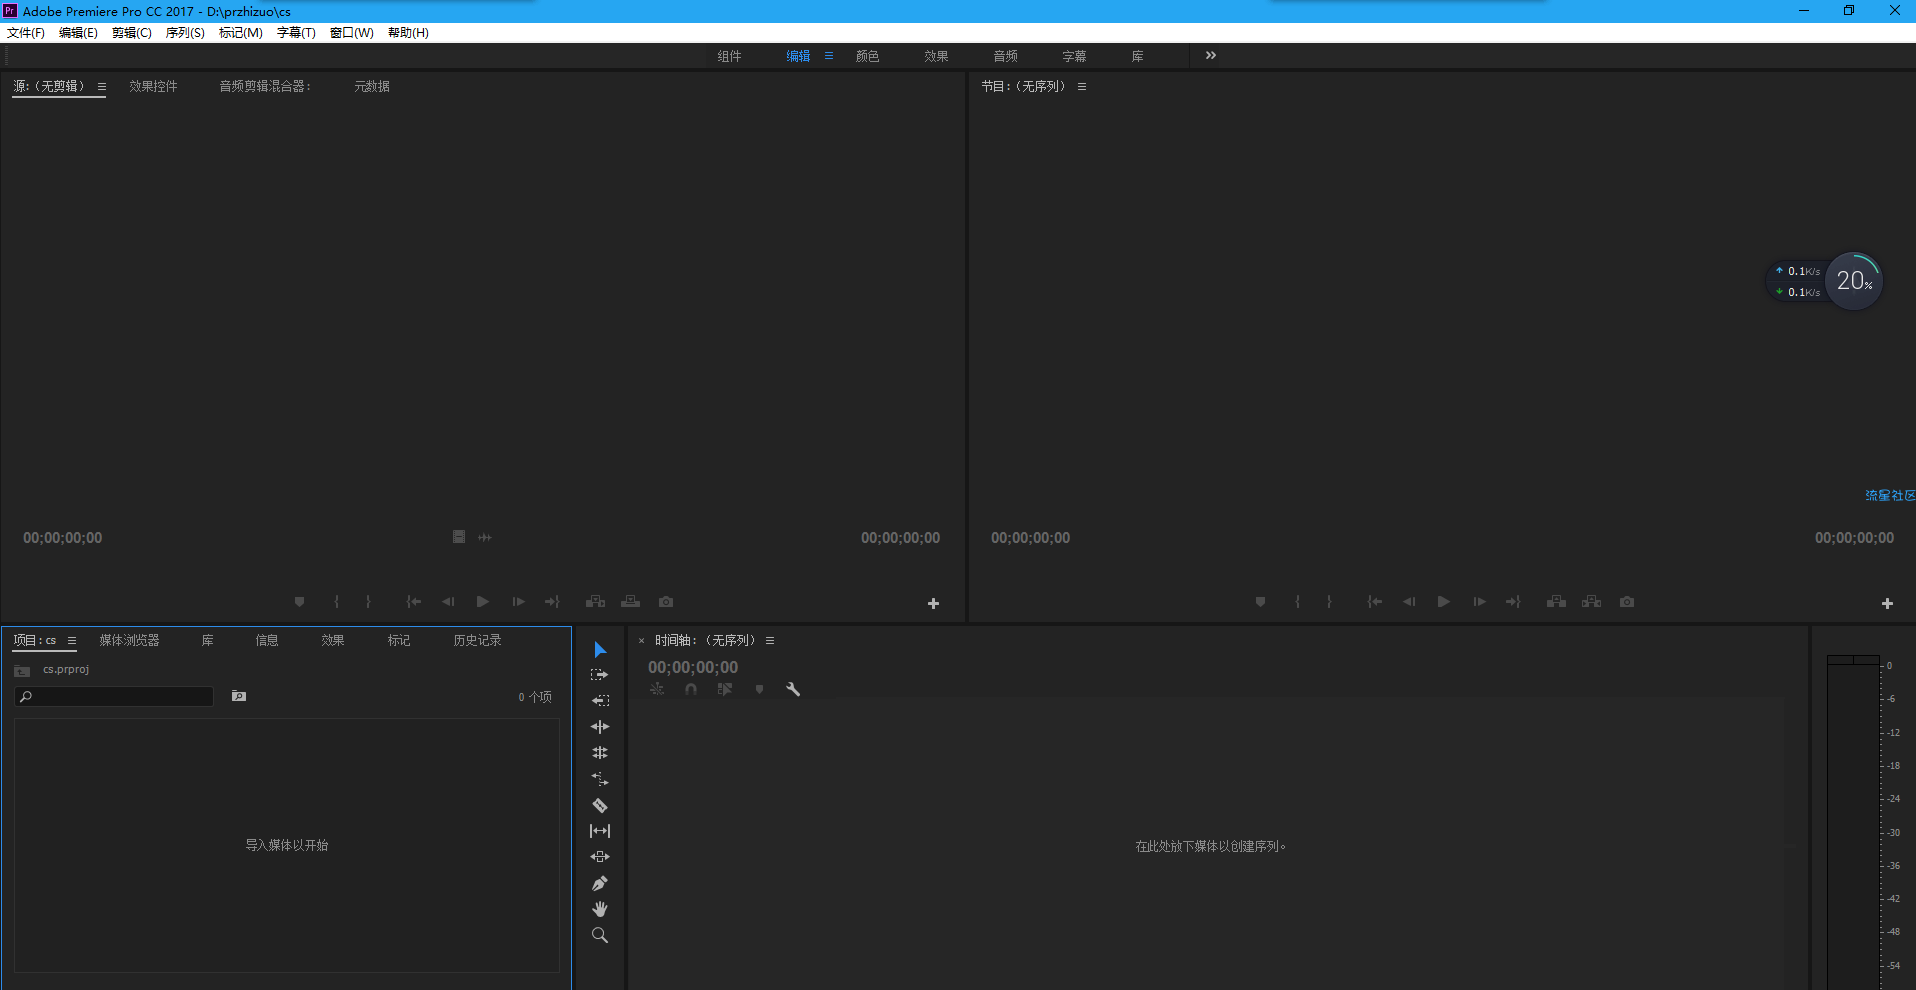
Task: Open 帮助(H) menu
Action: [x=408, y=33]
